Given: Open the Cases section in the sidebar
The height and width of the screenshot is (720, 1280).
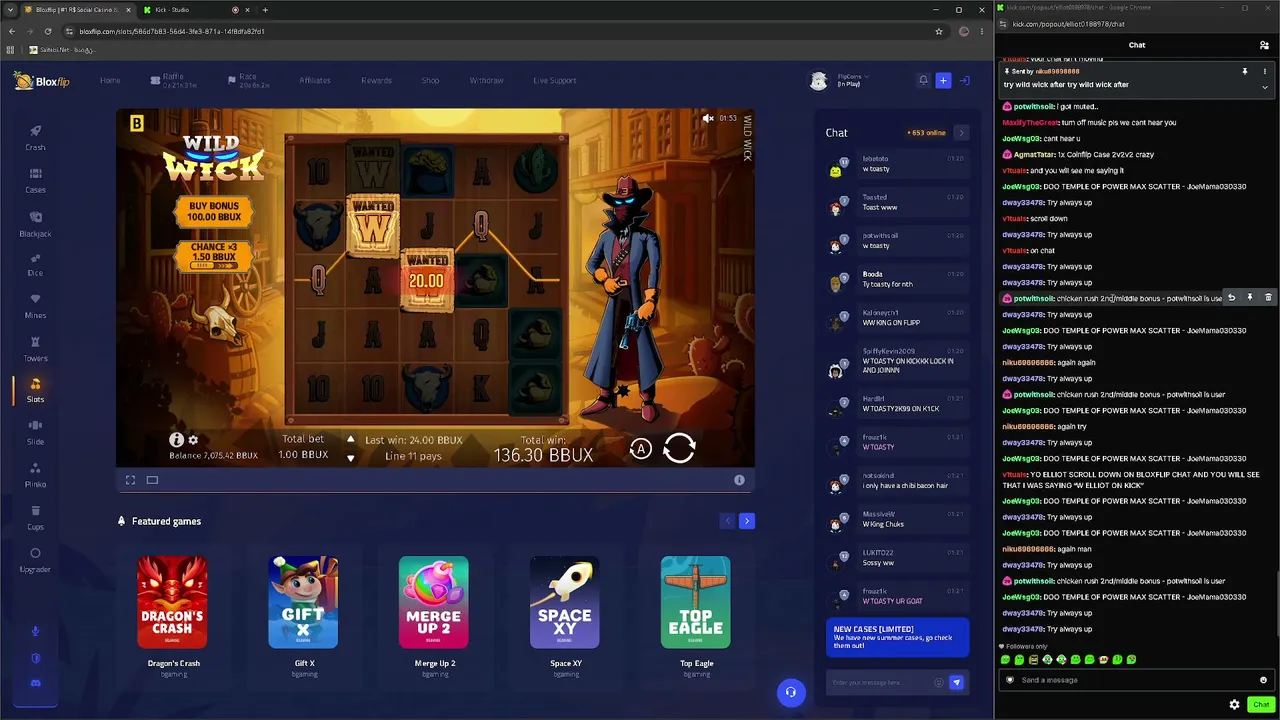Looking at the screenshot, I should pyautogui.click(x=35, y=181).
